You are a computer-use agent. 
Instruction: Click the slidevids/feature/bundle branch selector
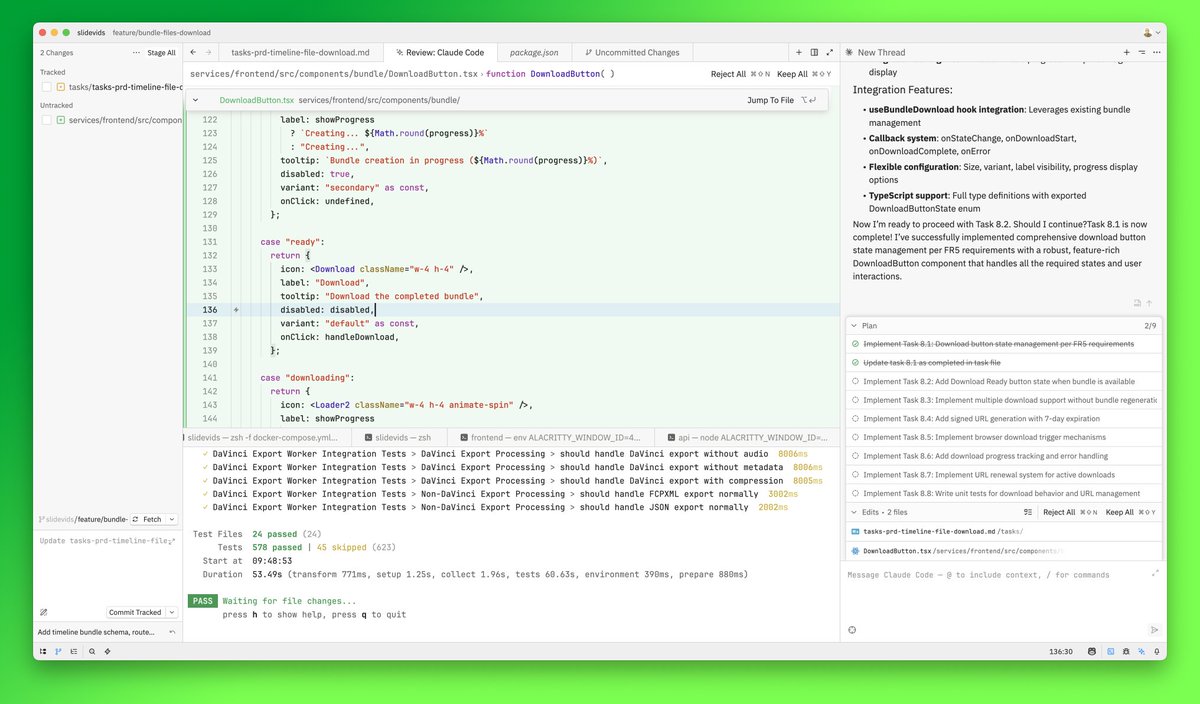pyautogui.click(x=83, y=519)
